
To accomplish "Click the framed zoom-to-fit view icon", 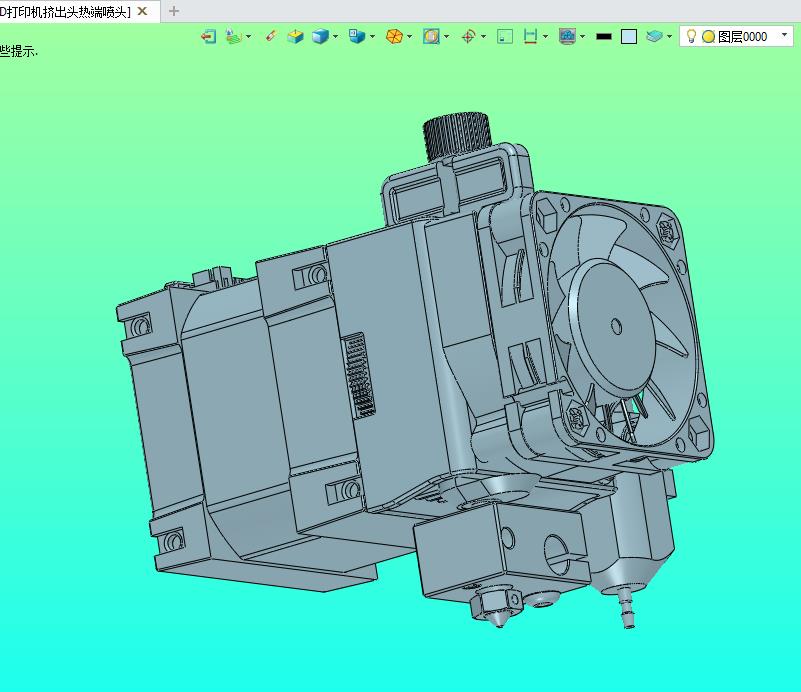I will pos(431,37).
